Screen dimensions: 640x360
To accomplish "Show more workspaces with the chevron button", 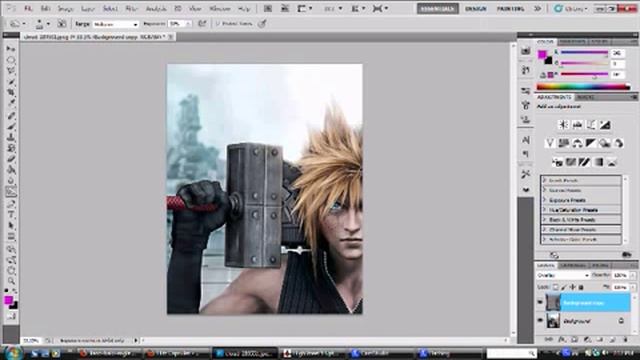I will point(538,9).
